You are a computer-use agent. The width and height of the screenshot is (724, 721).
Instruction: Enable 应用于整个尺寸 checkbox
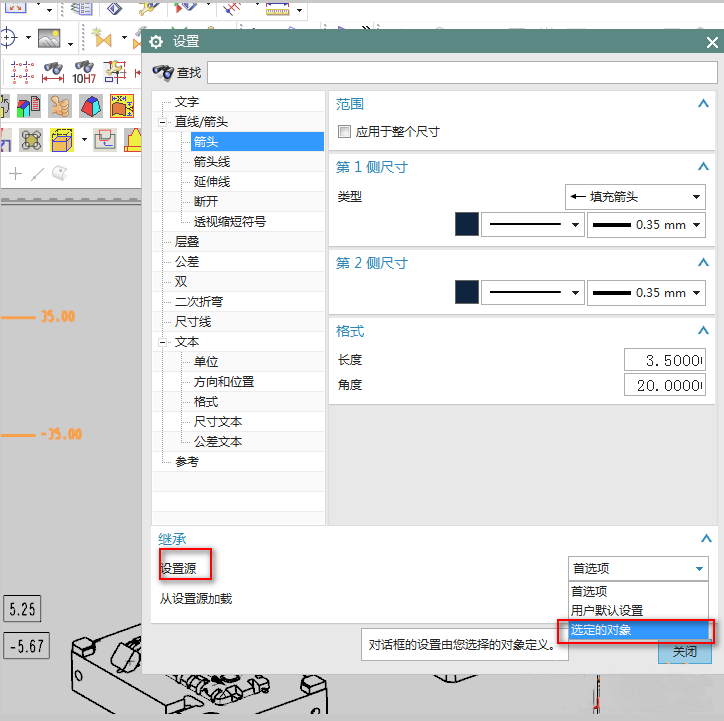pyautogui.click(x=345, y=132)
